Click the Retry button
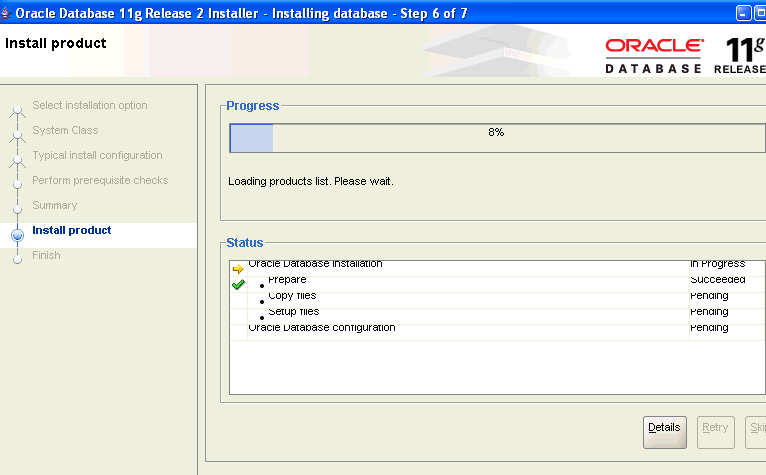The image size is (766, 475). (715, 432)
